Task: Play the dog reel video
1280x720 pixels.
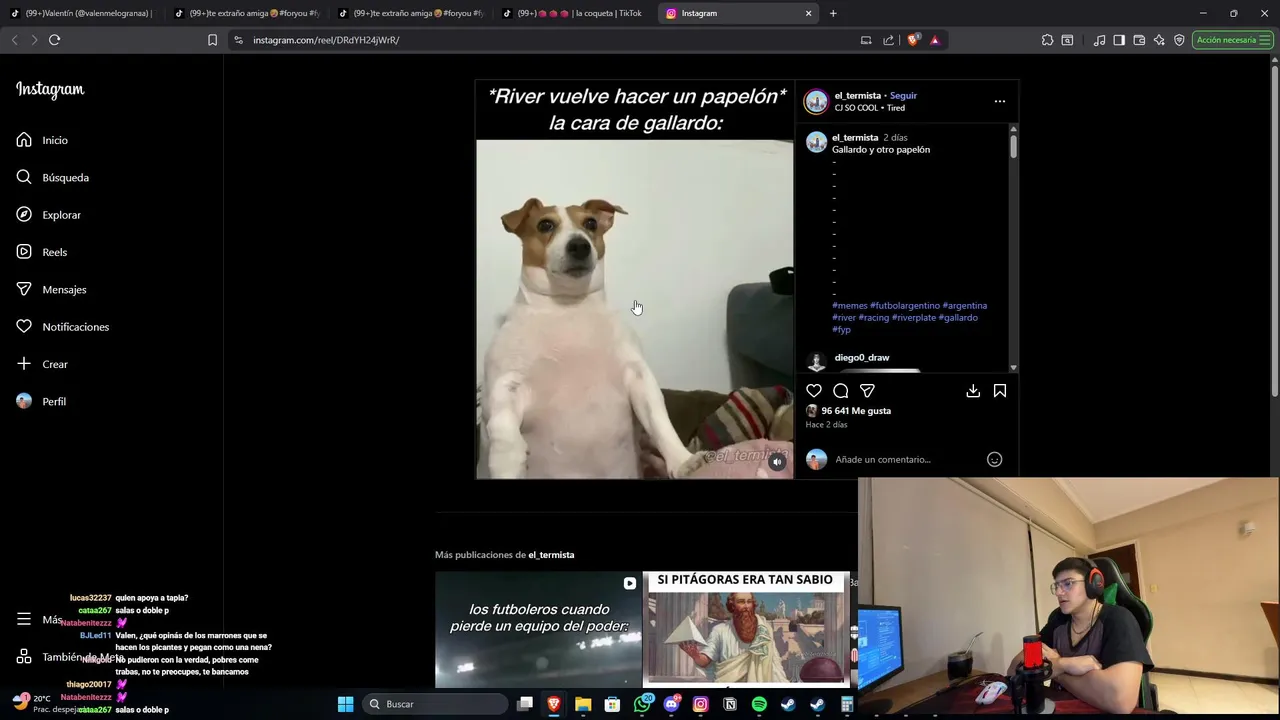Action: click(x=635, y=309)
